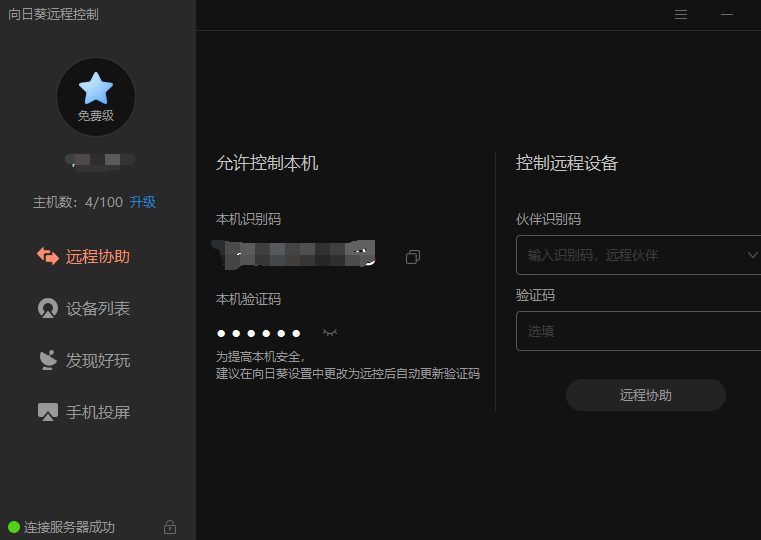Click the 连接服务器成功 status text
Image resolution: width=761 pixels, height=540 pixels.
click(69, 527)
